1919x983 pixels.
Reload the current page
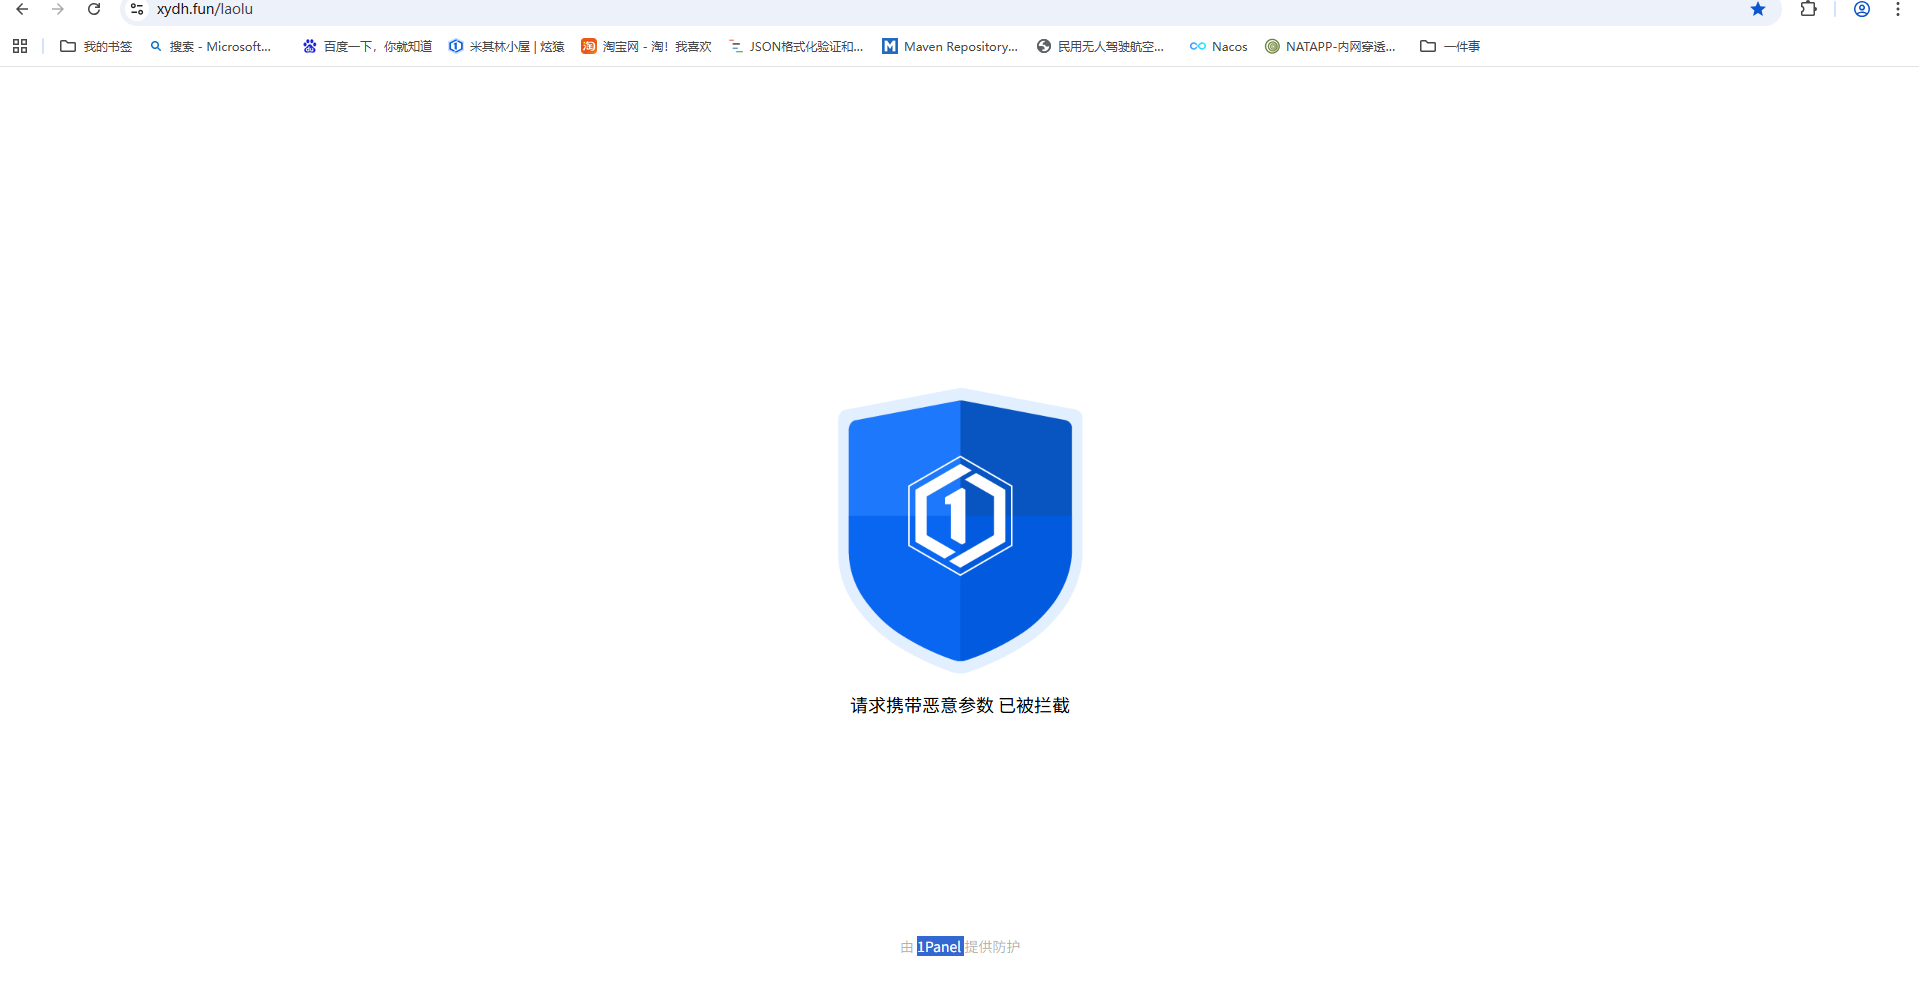click(94, 9)
